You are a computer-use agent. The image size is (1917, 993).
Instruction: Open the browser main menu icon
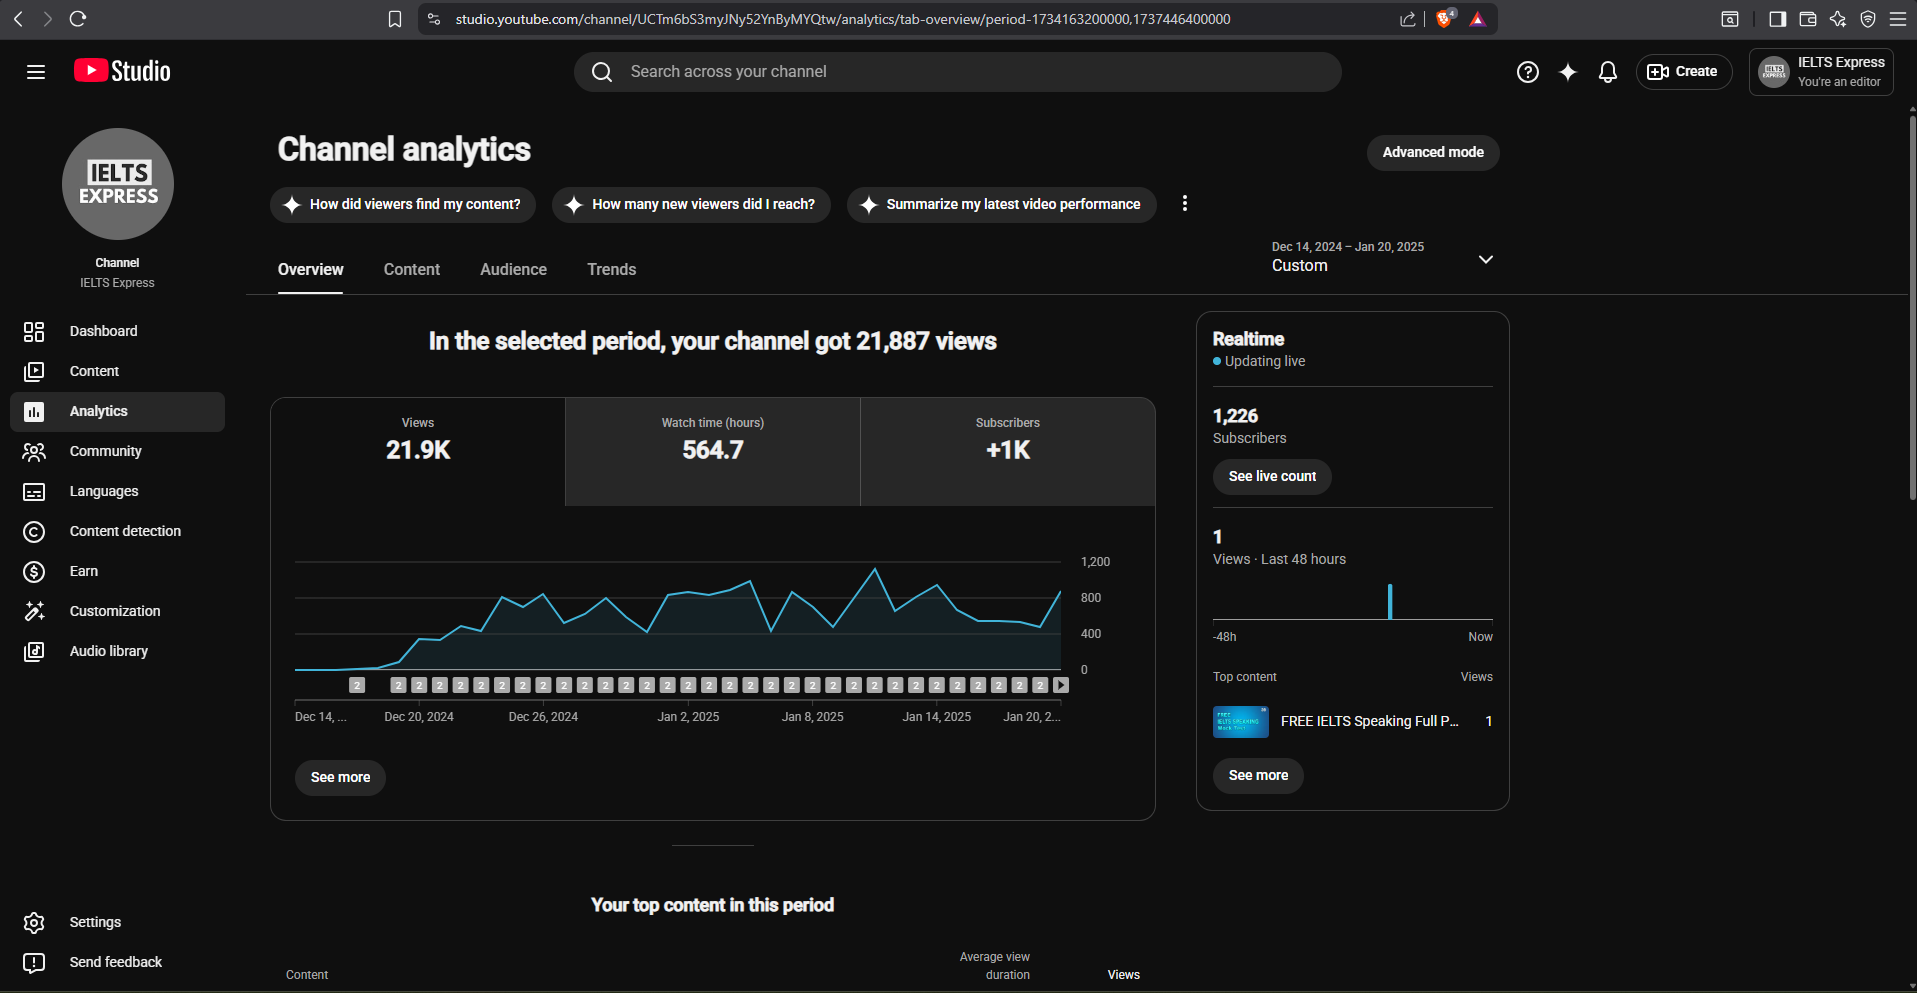click(1897, 19)
